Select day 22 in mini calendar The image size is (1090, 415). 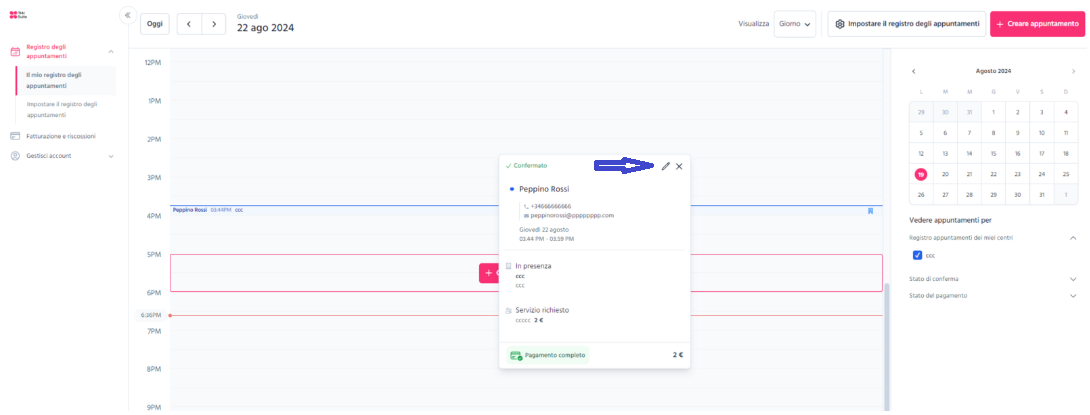(x=993, y=174)
